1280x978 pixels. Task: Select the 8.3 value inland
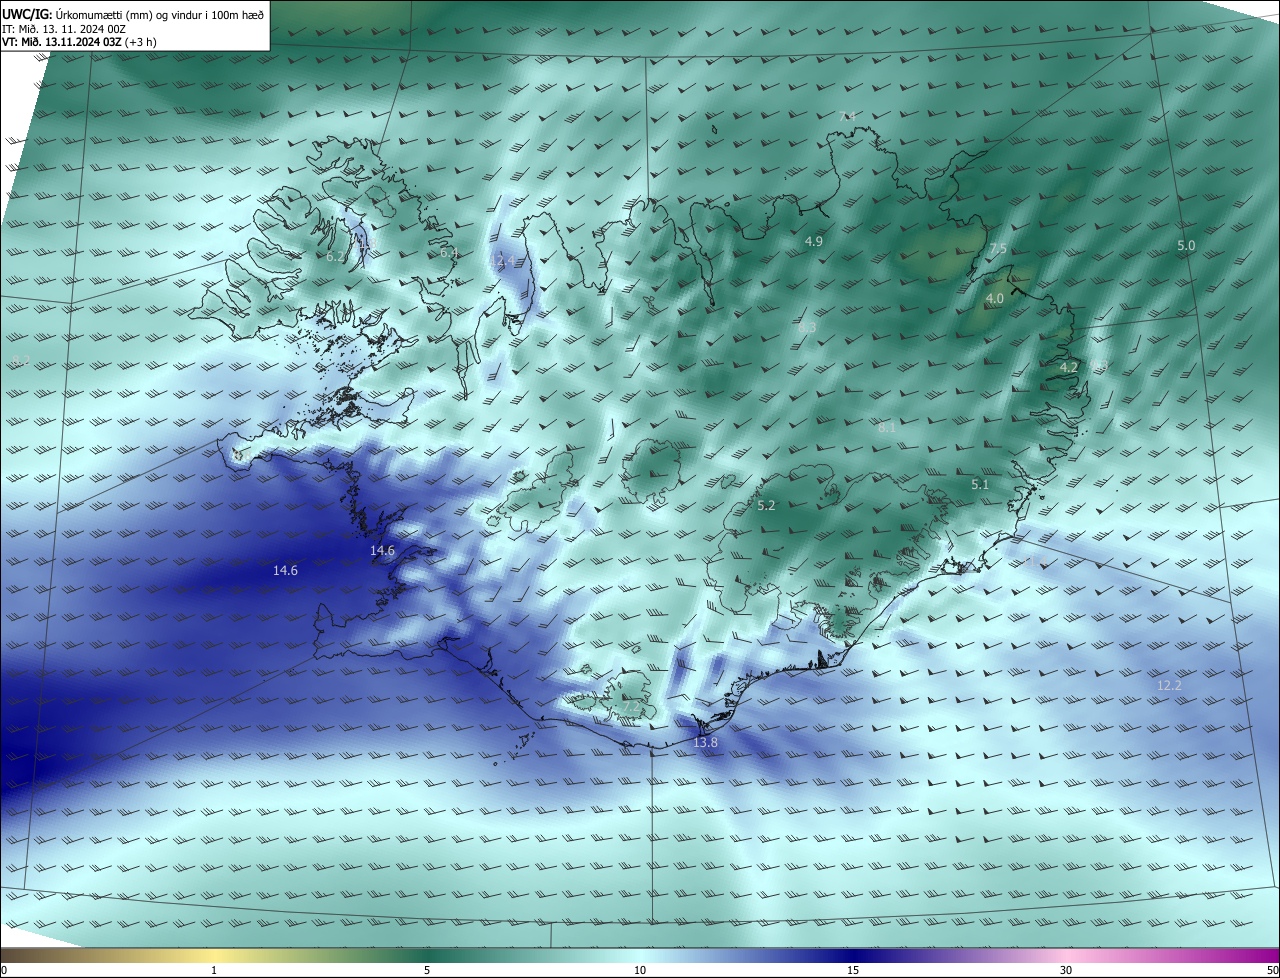[x=807, y=327]
